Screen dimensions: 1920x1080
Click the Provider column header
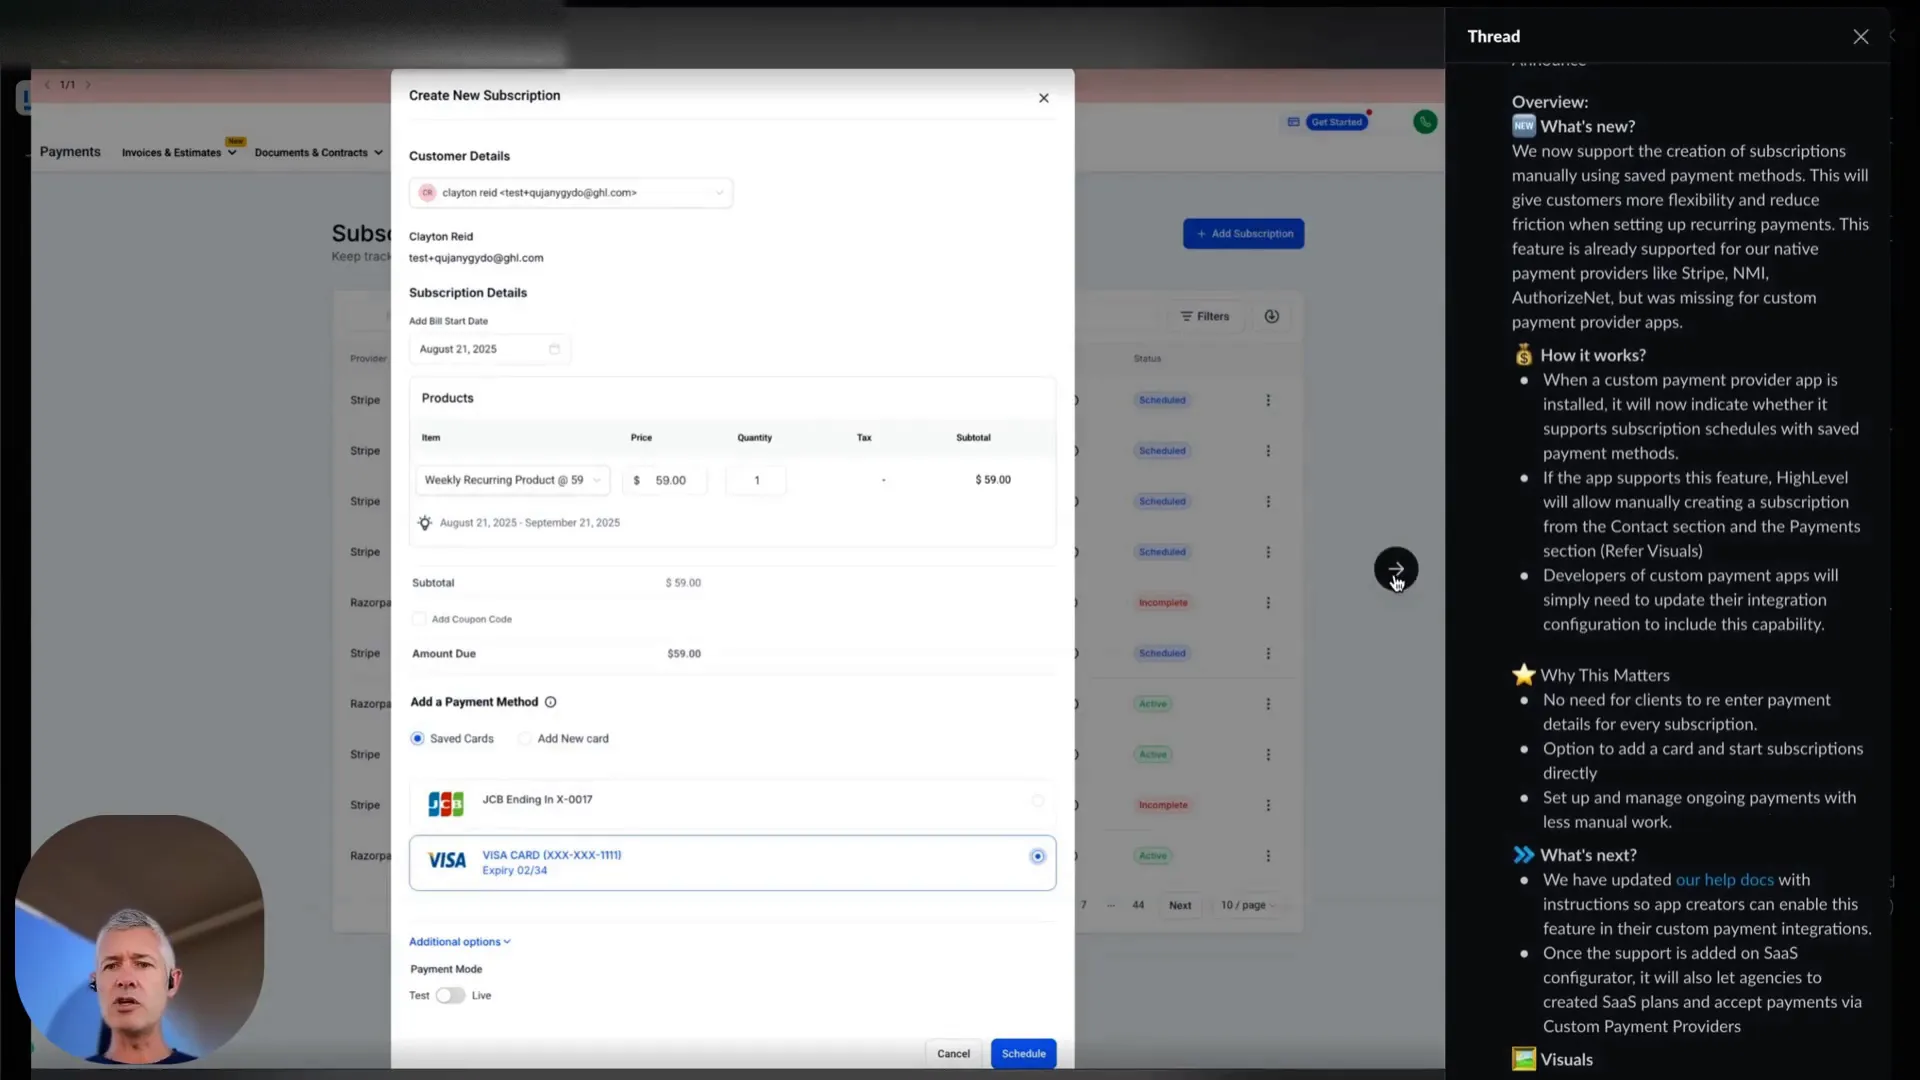[368, 359]
